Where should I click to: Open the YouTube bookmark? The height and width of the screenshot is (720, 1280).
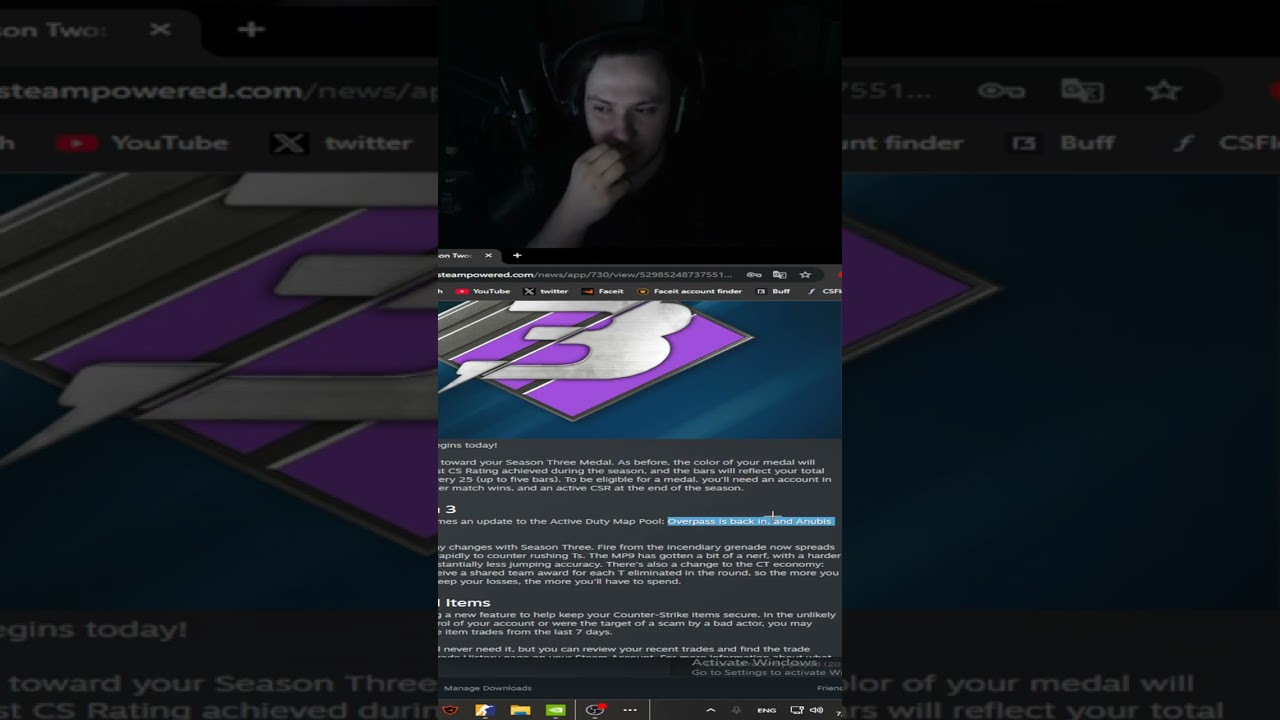pos(483,291)
